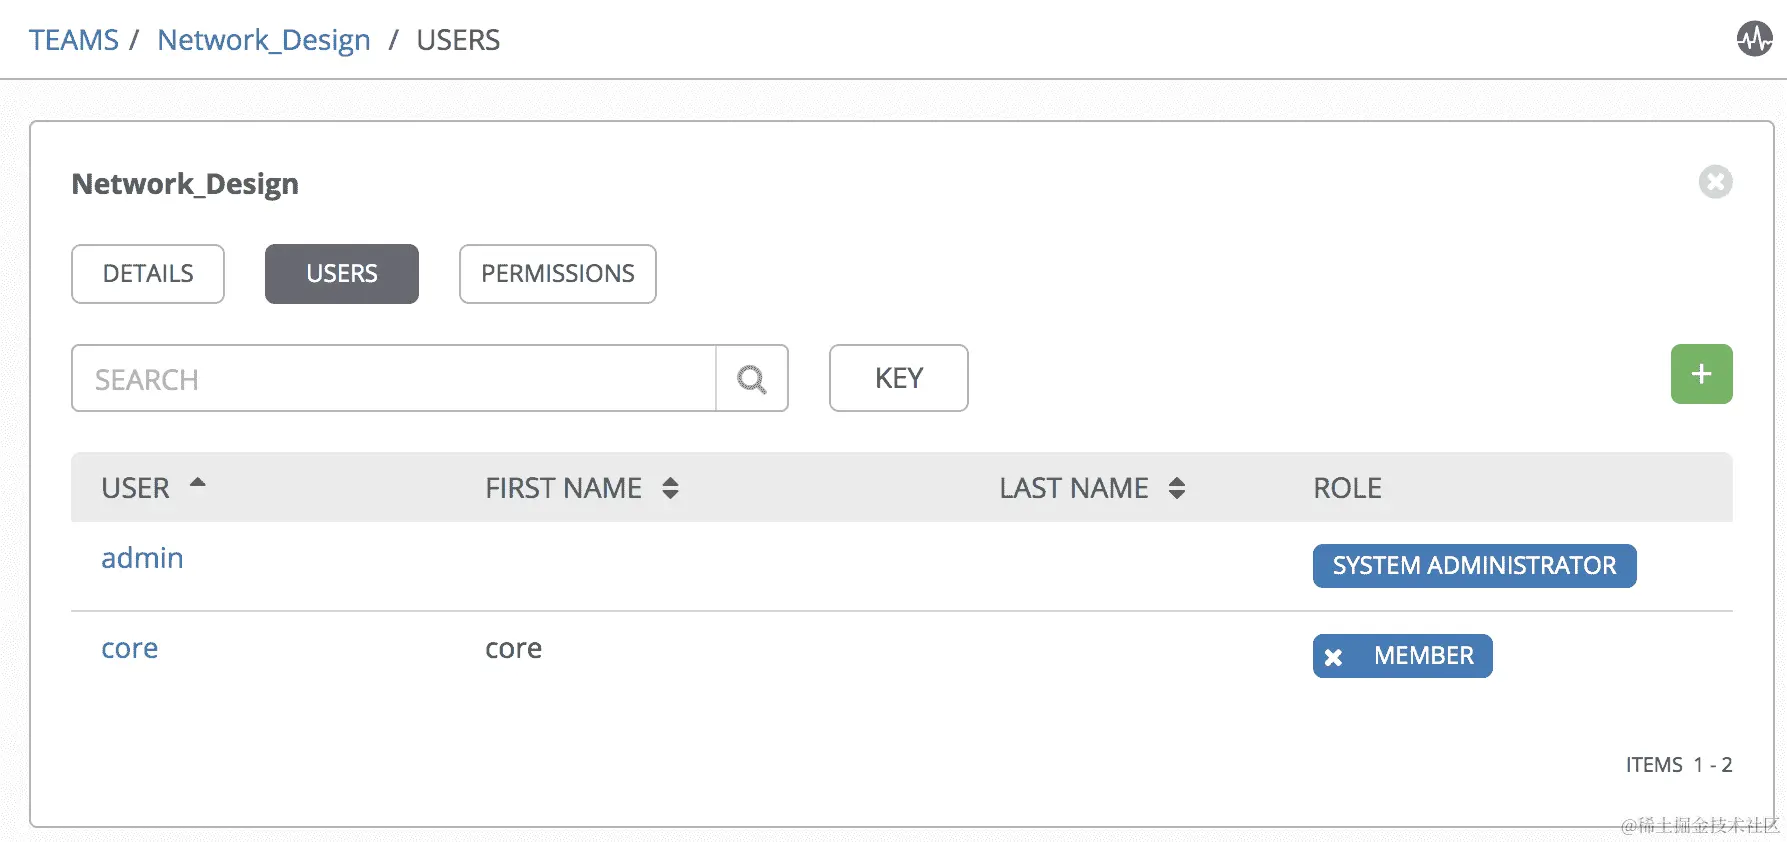Close the Network_Design panel
Image resolution: width=1787 pixels, height=842 pixels.
tap(1715, 182)
